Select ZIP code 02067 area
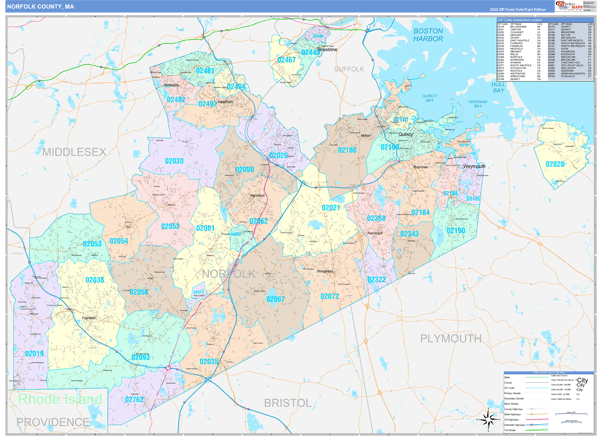This screenshot has height=436, width=600. click(x=275, y=298)
